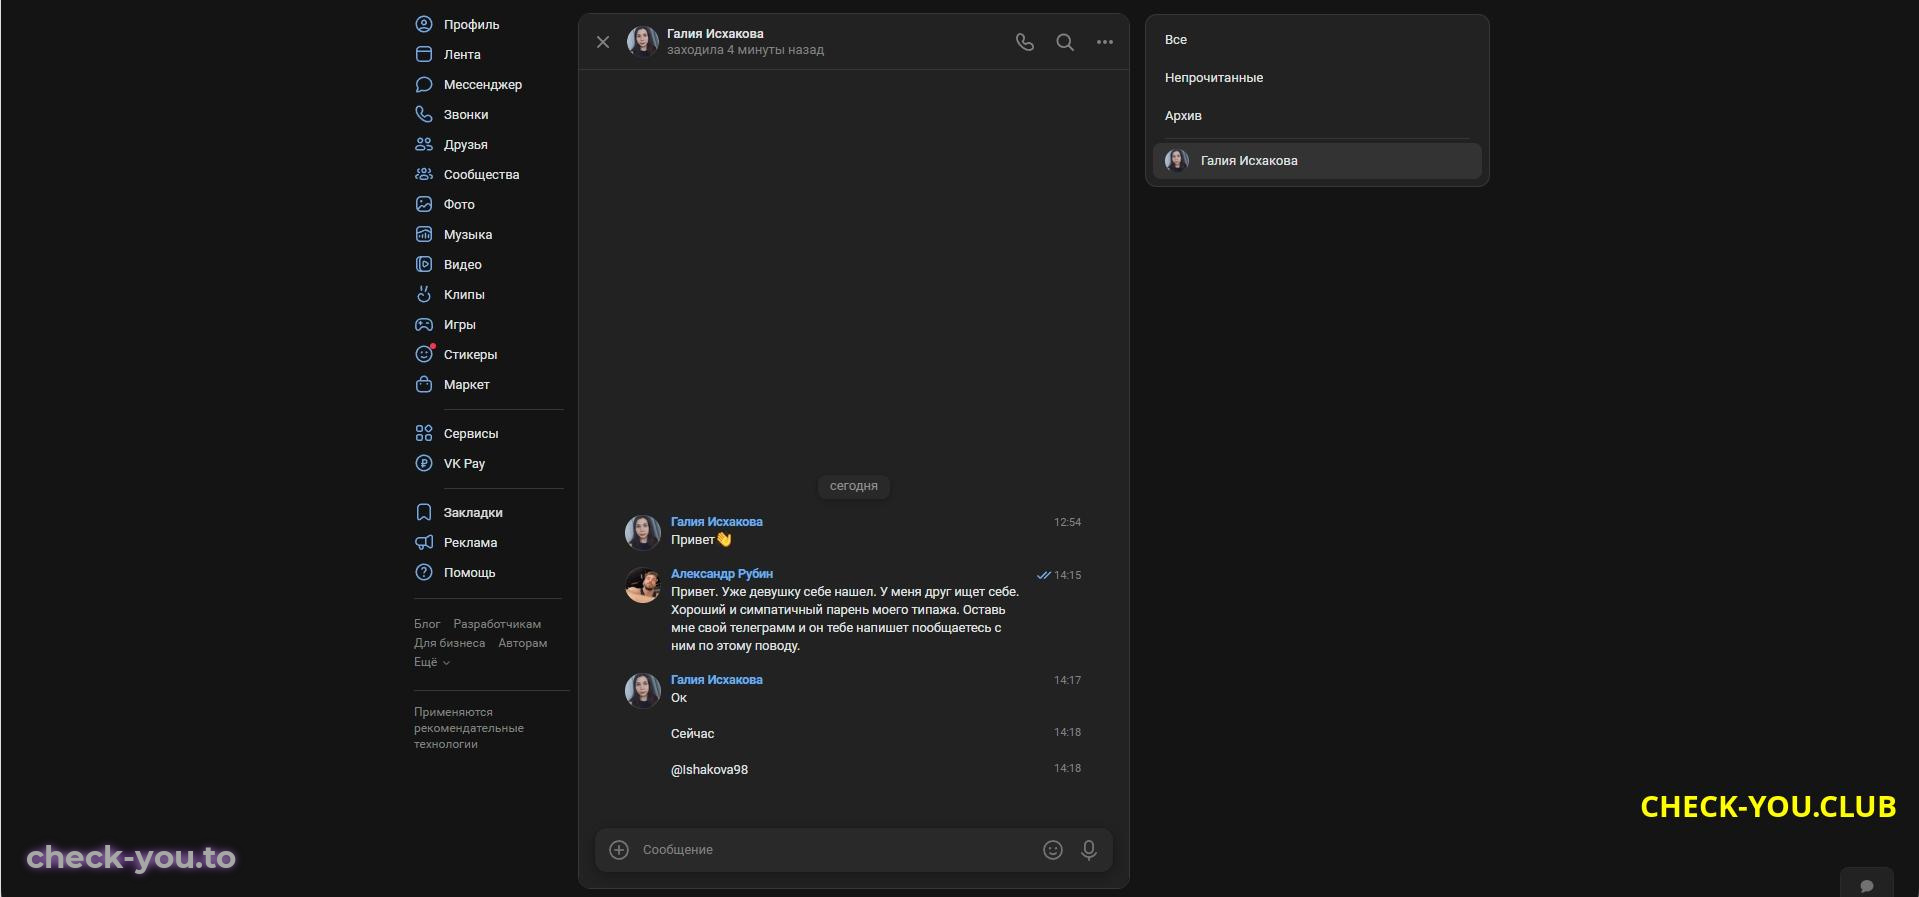The image size is (1919, 897).
Task: Open the Сообщества communities icon
Action: point(424,174)
